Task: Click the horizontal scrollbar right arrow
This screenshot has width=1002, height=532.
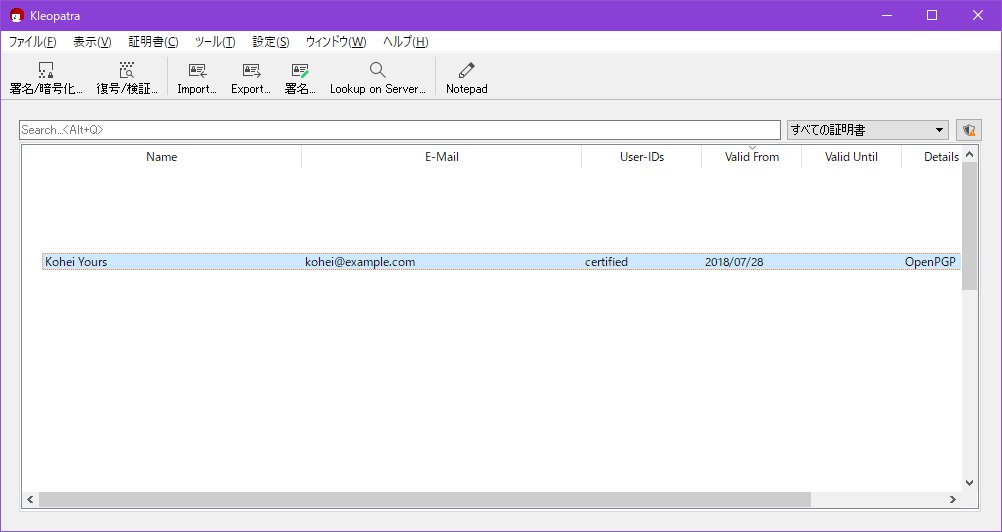Action: click(x=953, y=499)
